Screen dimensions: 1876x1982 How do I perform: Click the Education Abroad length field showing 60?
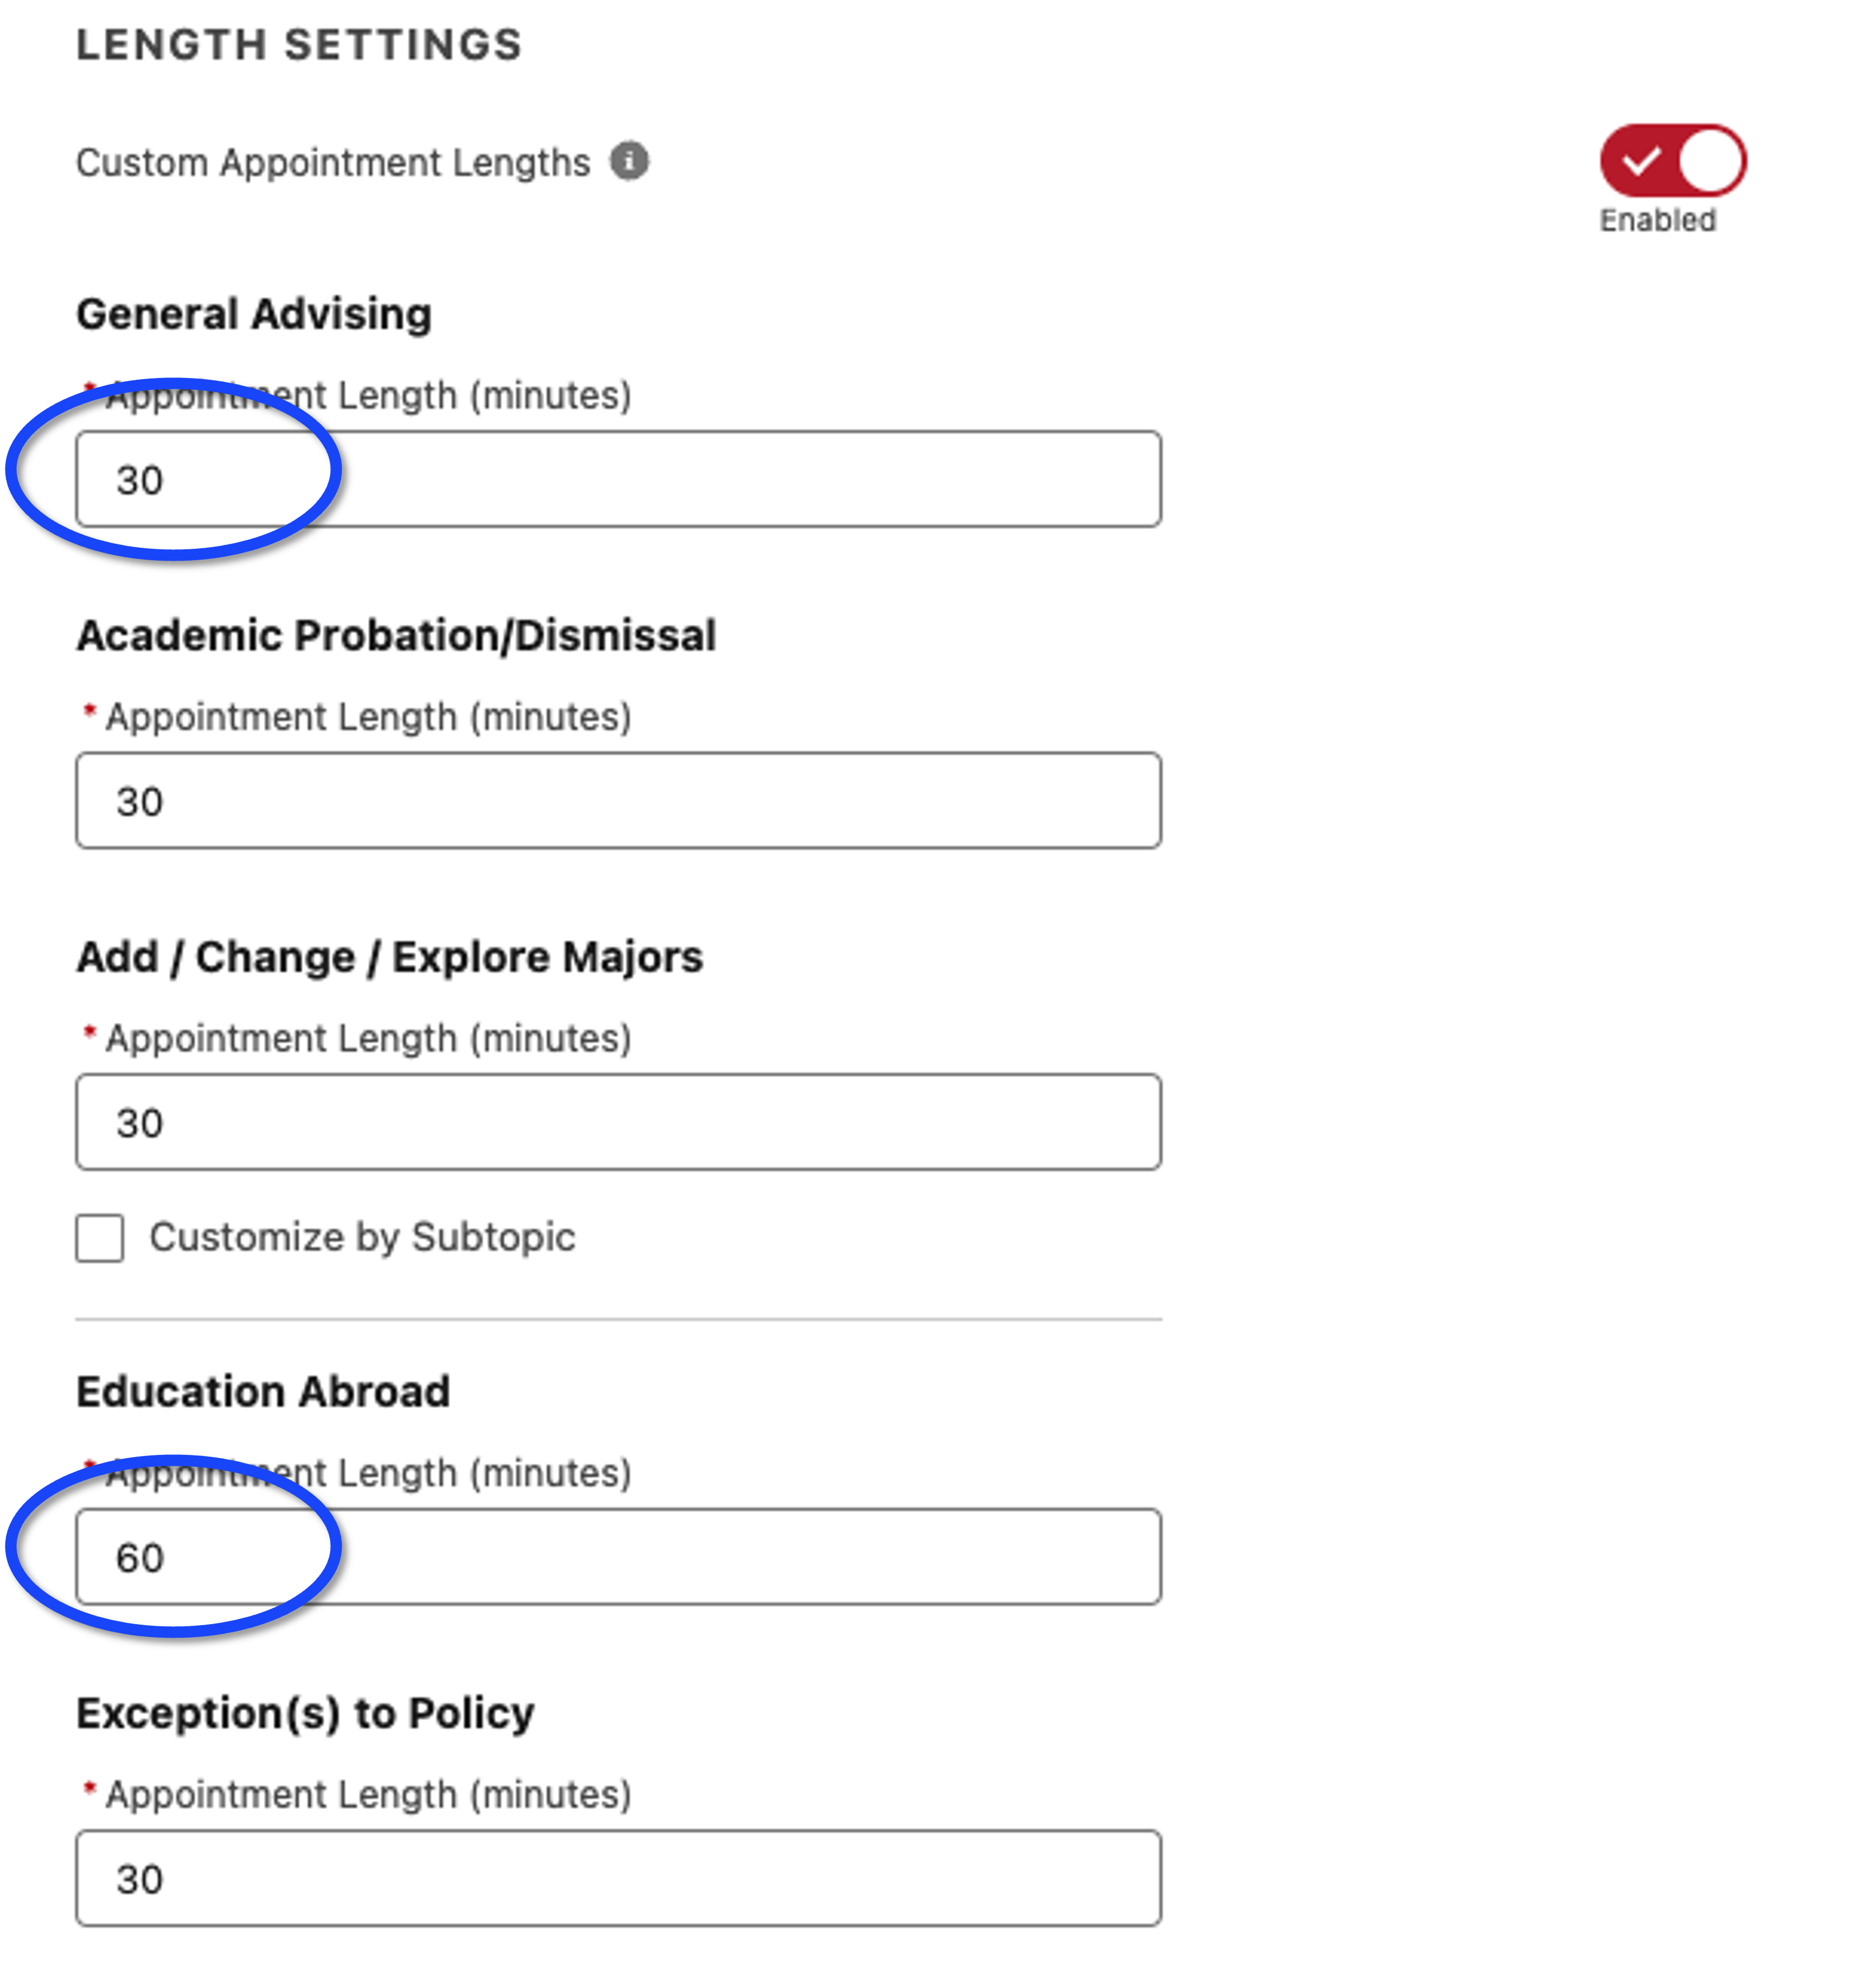point(618,1558)
